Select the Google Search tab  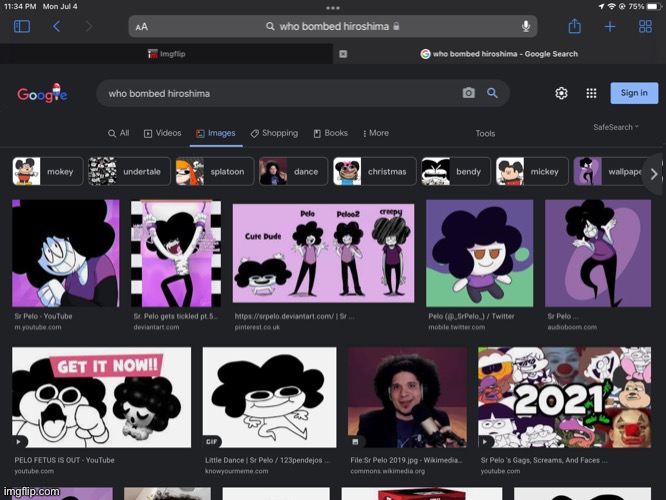499,54
